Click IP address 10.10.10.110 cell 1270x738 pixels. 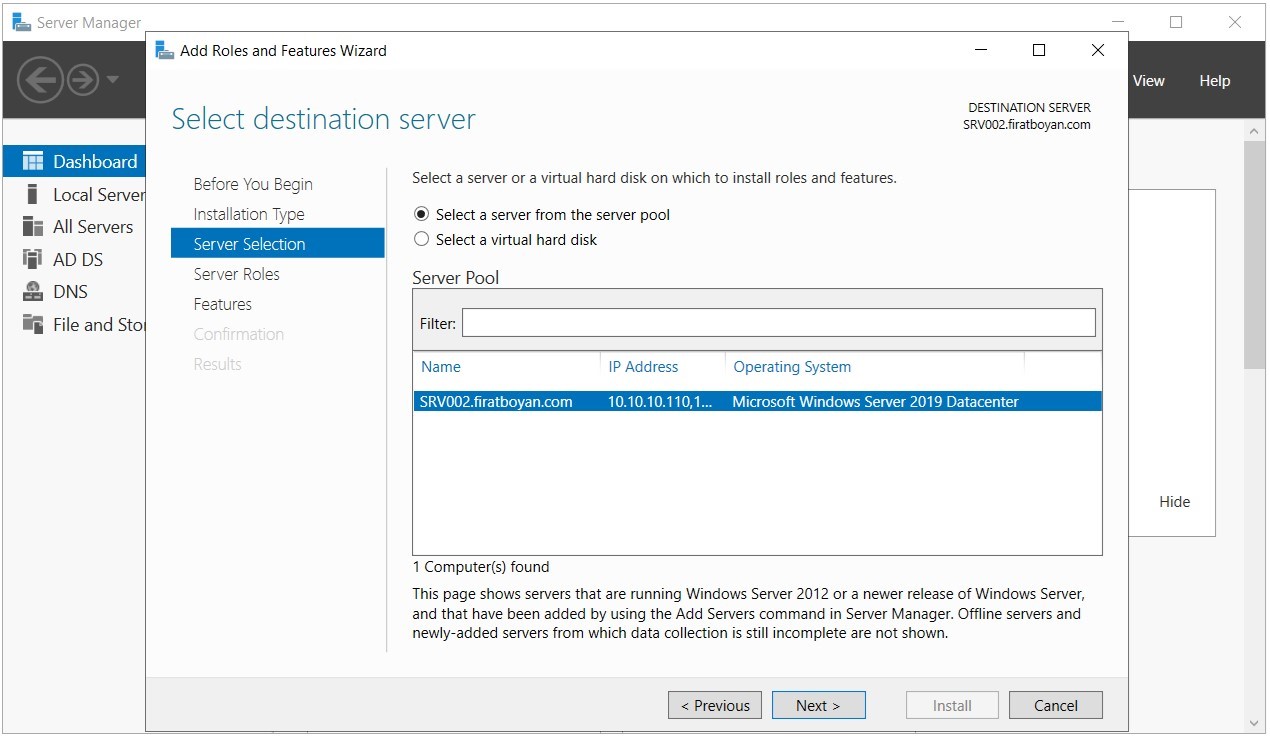tap(661, 402)
